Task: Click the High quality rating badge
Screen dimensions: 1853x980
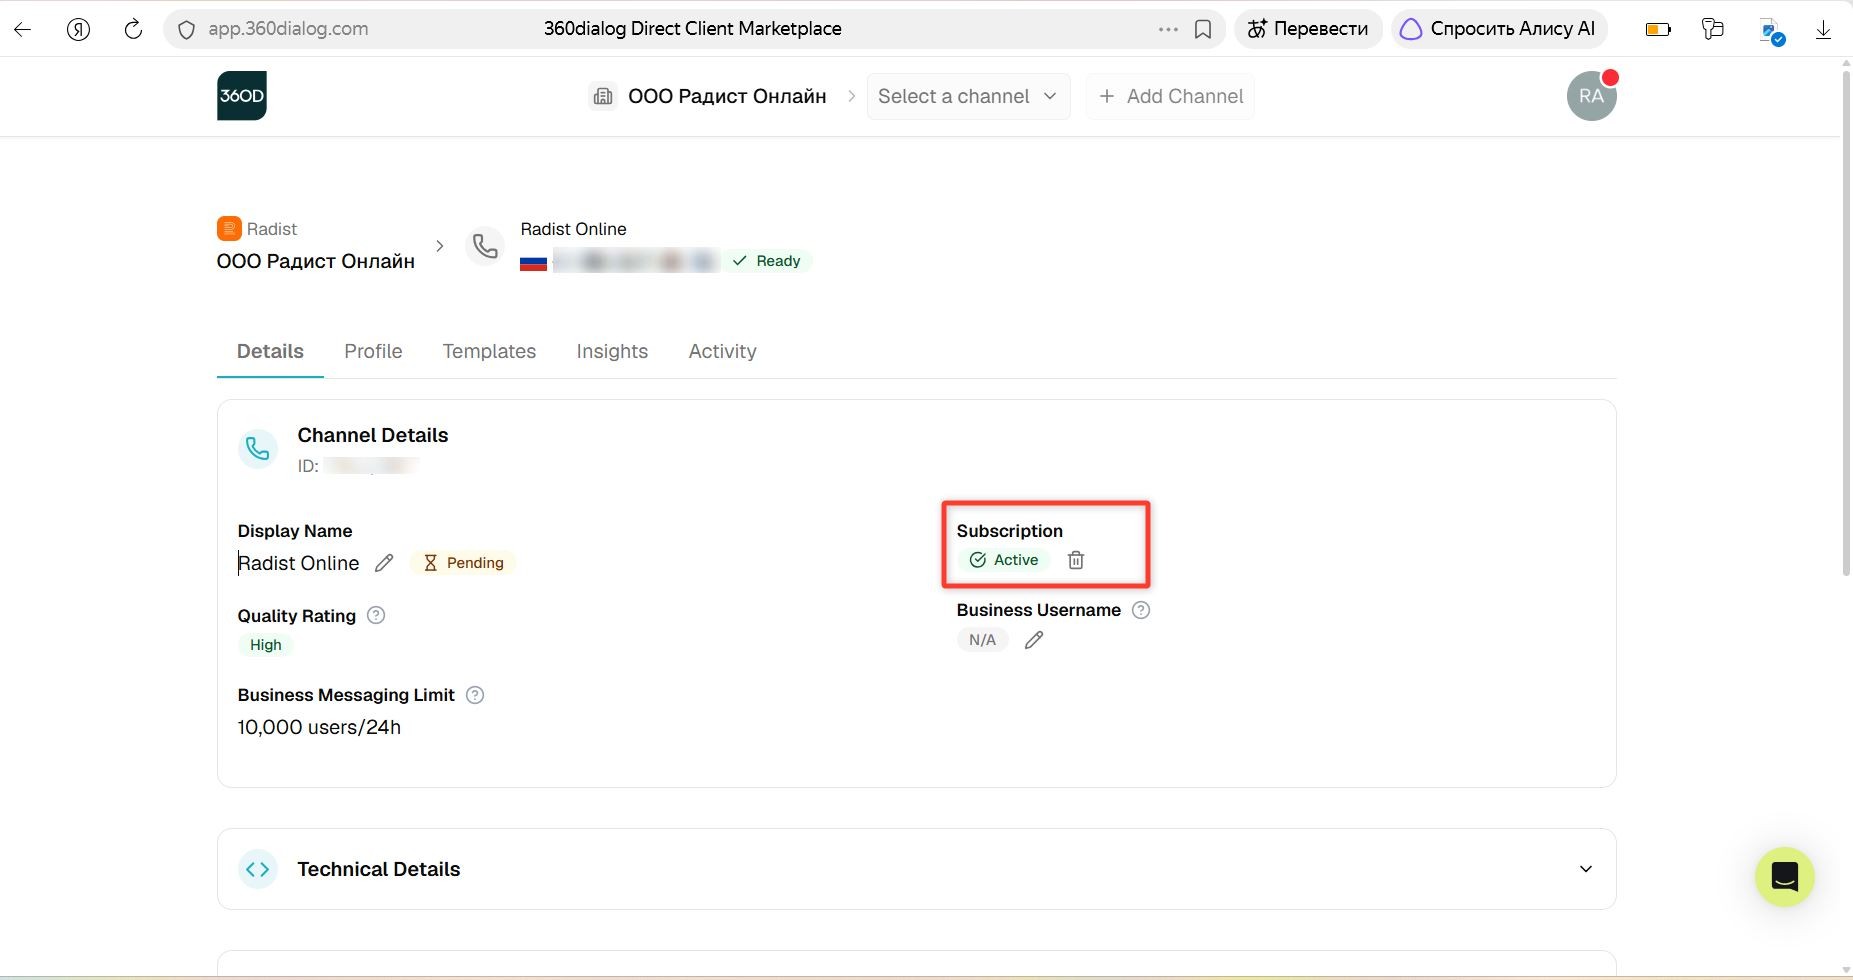Action: (266, 645)
